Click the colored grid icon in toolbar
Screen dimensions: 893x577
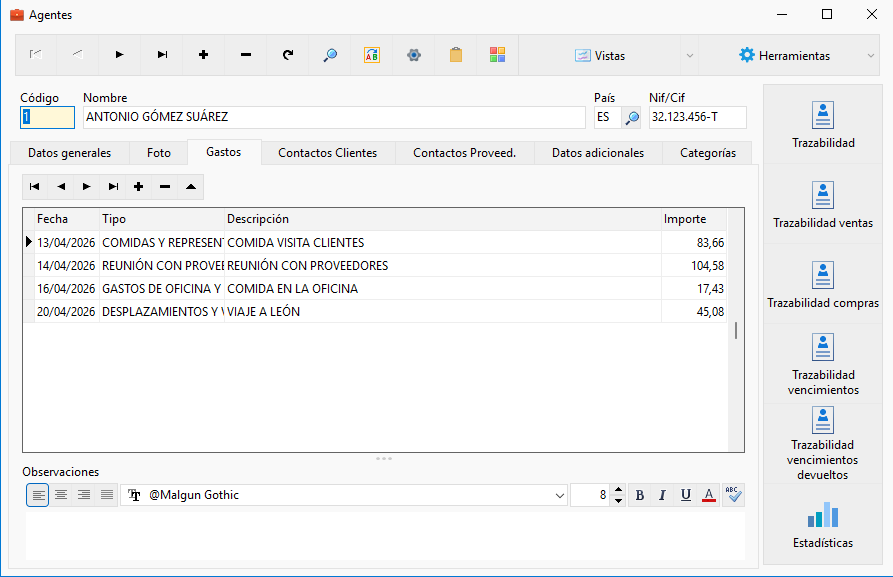[x=497, y=55]
